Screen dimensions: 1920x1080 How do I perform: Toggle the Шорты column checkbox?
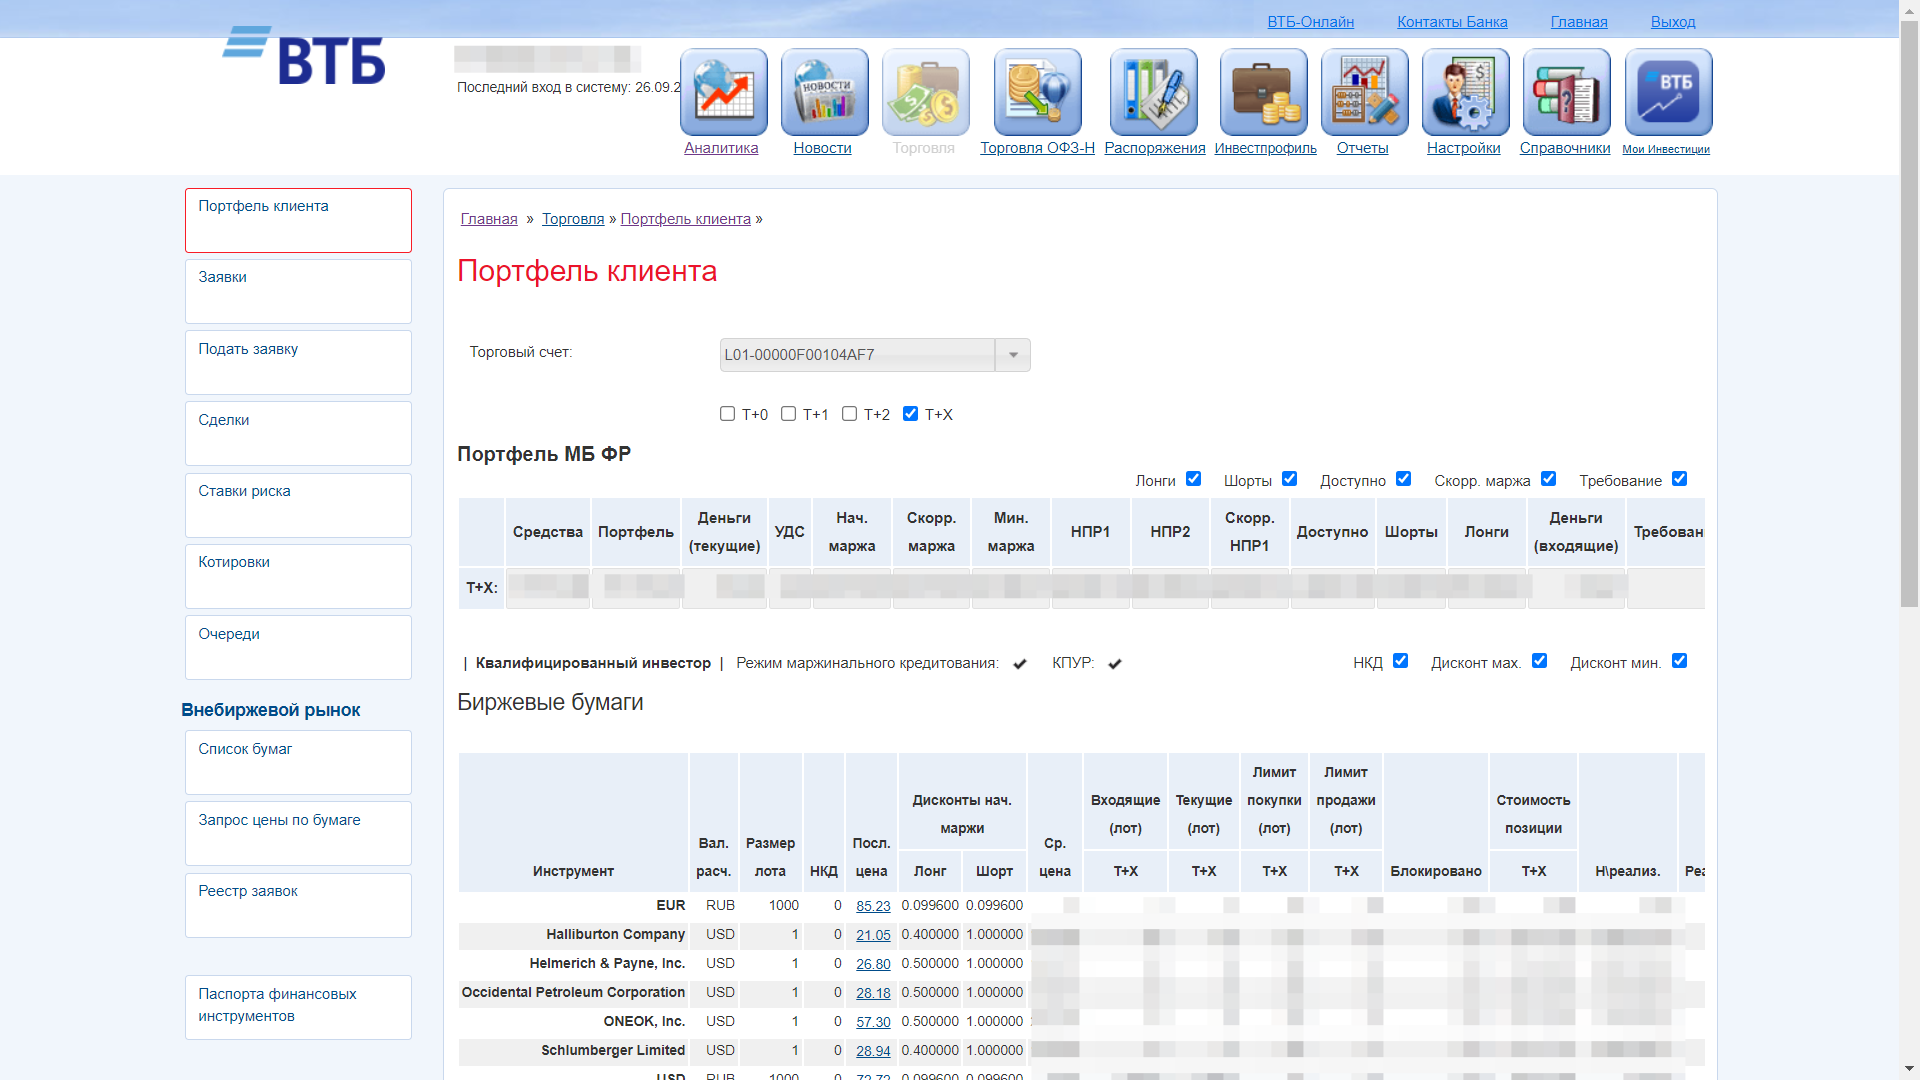(x=1289, y=479)
